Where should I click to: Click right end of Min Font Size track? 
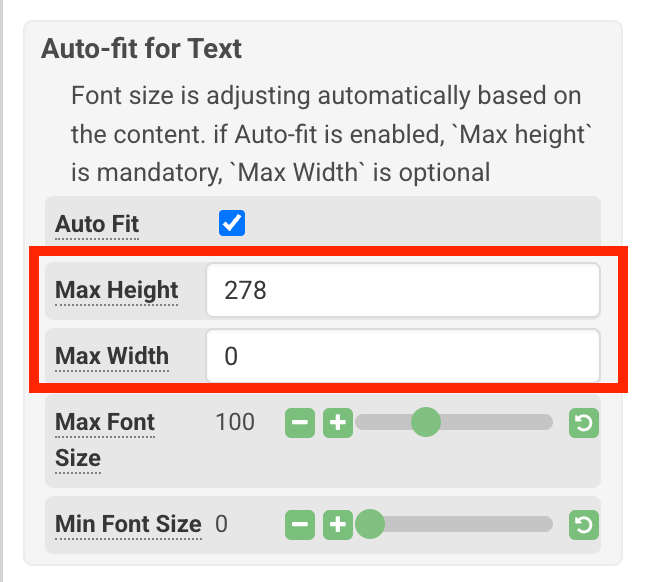click(547, 524)
